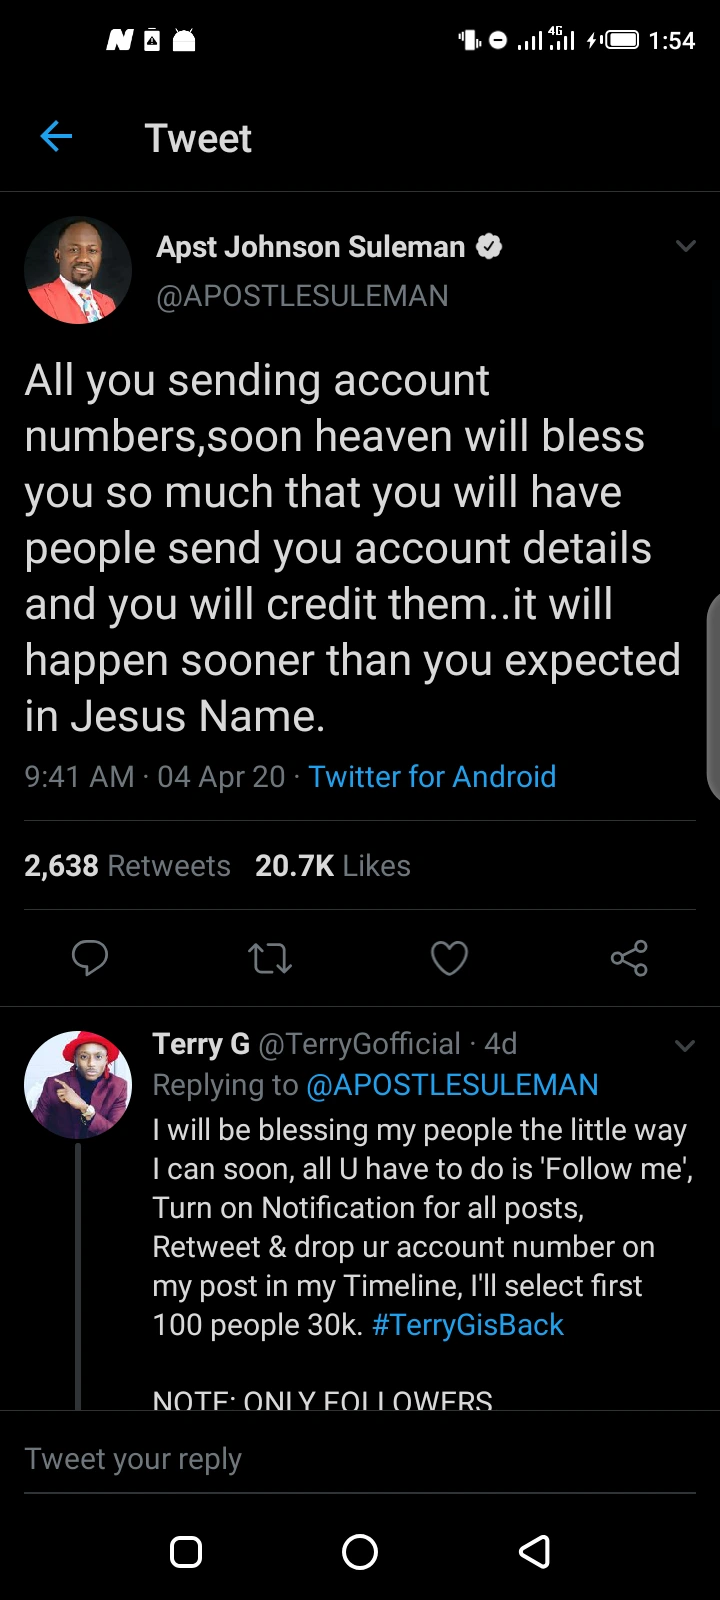
Task: Open the #TerryGisBack hashtag
Action: pyautogui.click(x=467, y=1325)
